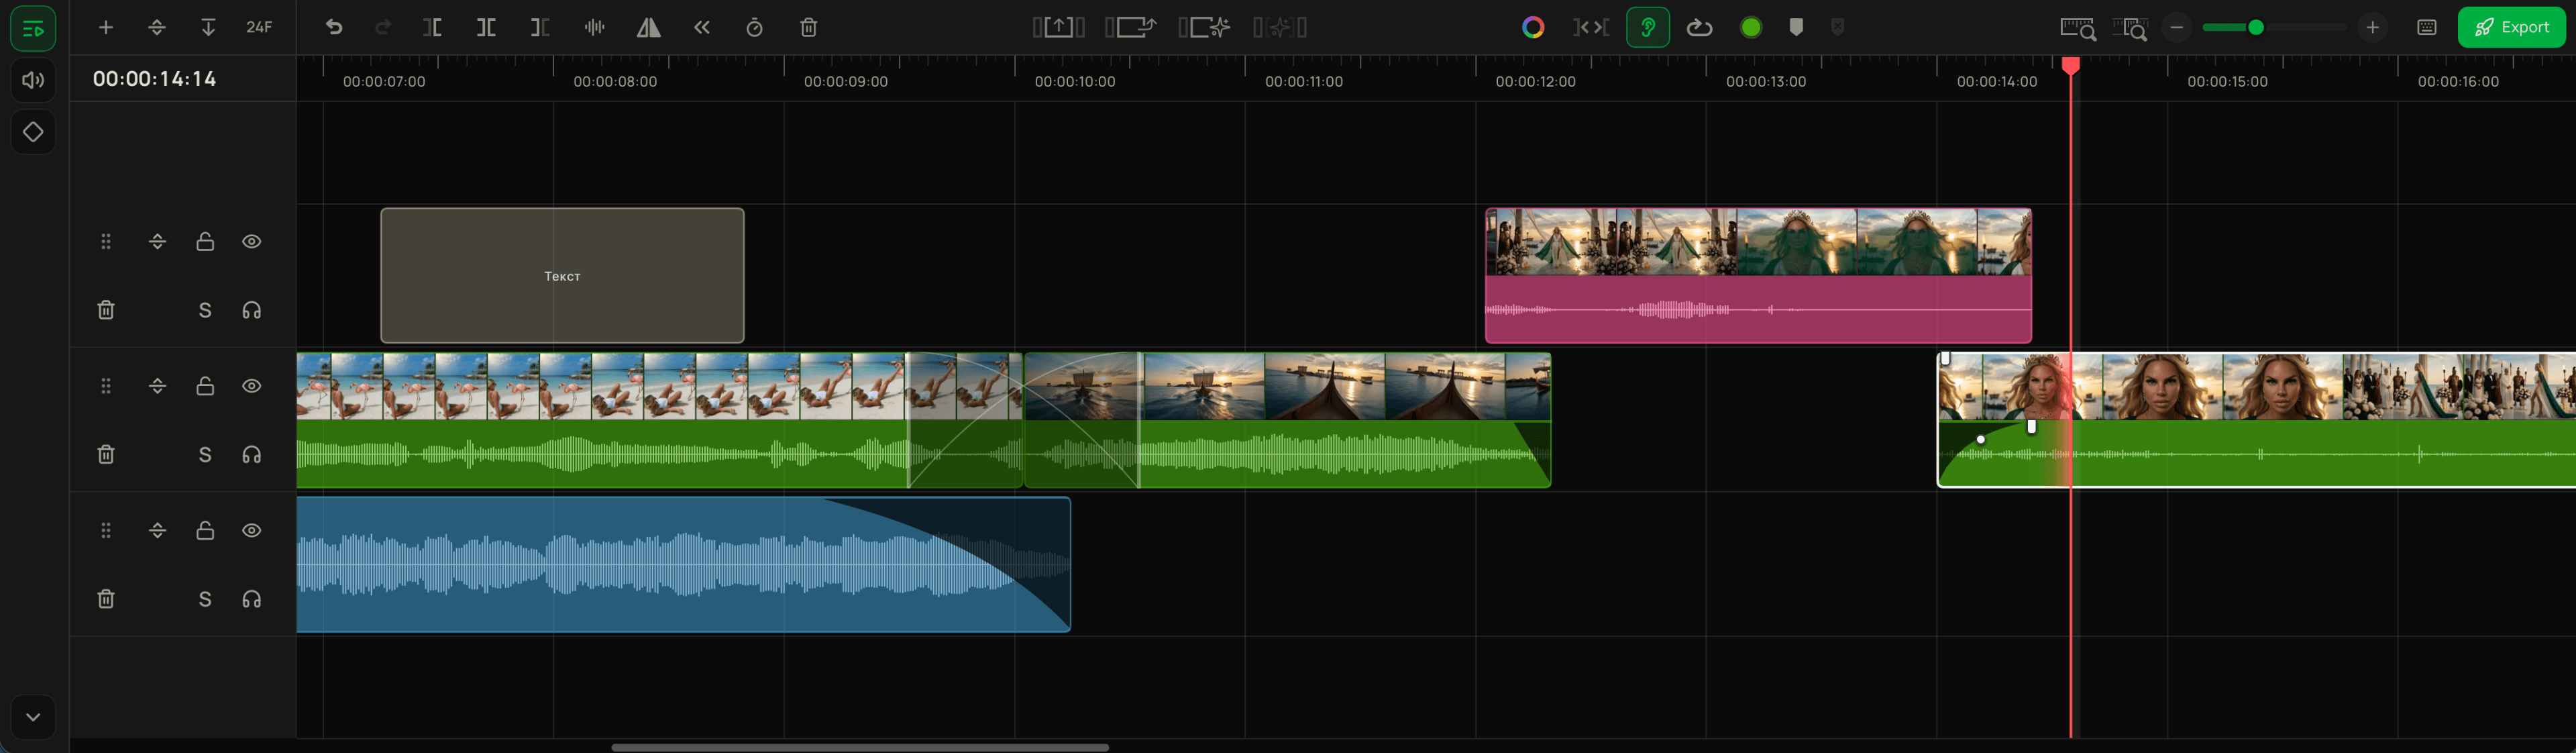
Task: Click the fit-timeline ruler magnifier icon
Action: [2078, 29]
